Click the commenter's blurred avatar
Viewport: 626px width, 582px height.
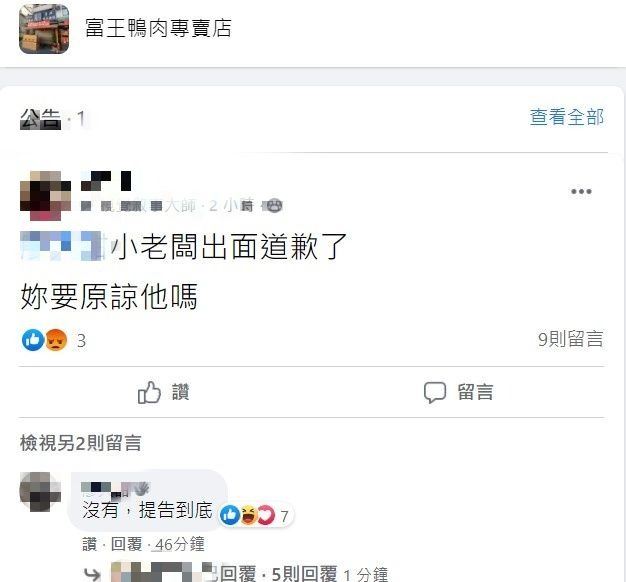[40, 492]
